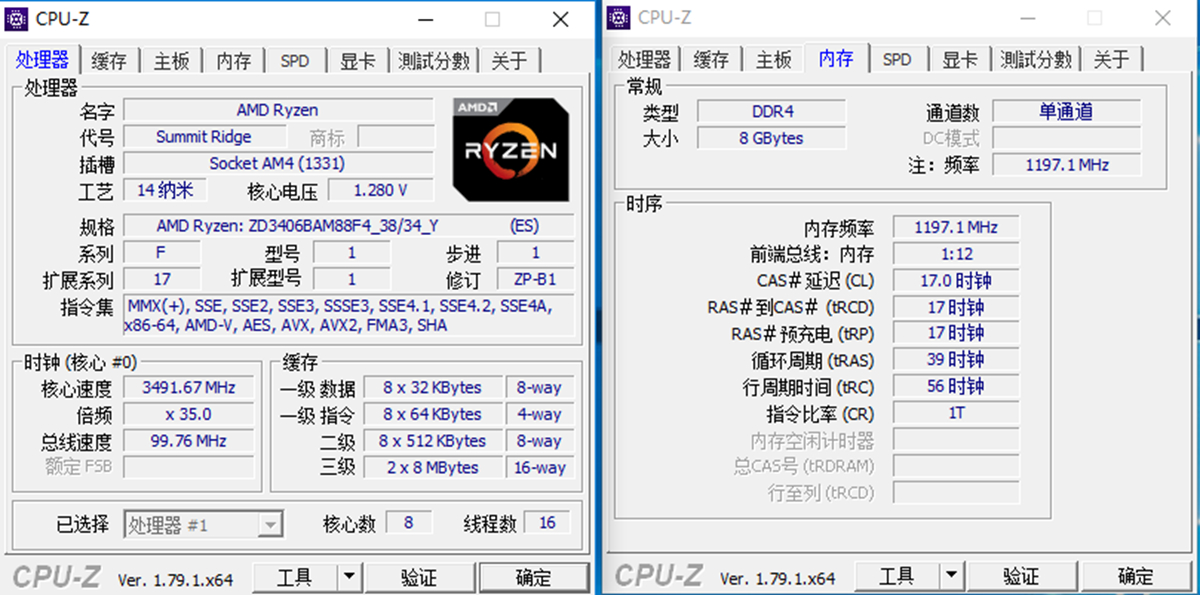Click the 验证 button in right window

1022,576
